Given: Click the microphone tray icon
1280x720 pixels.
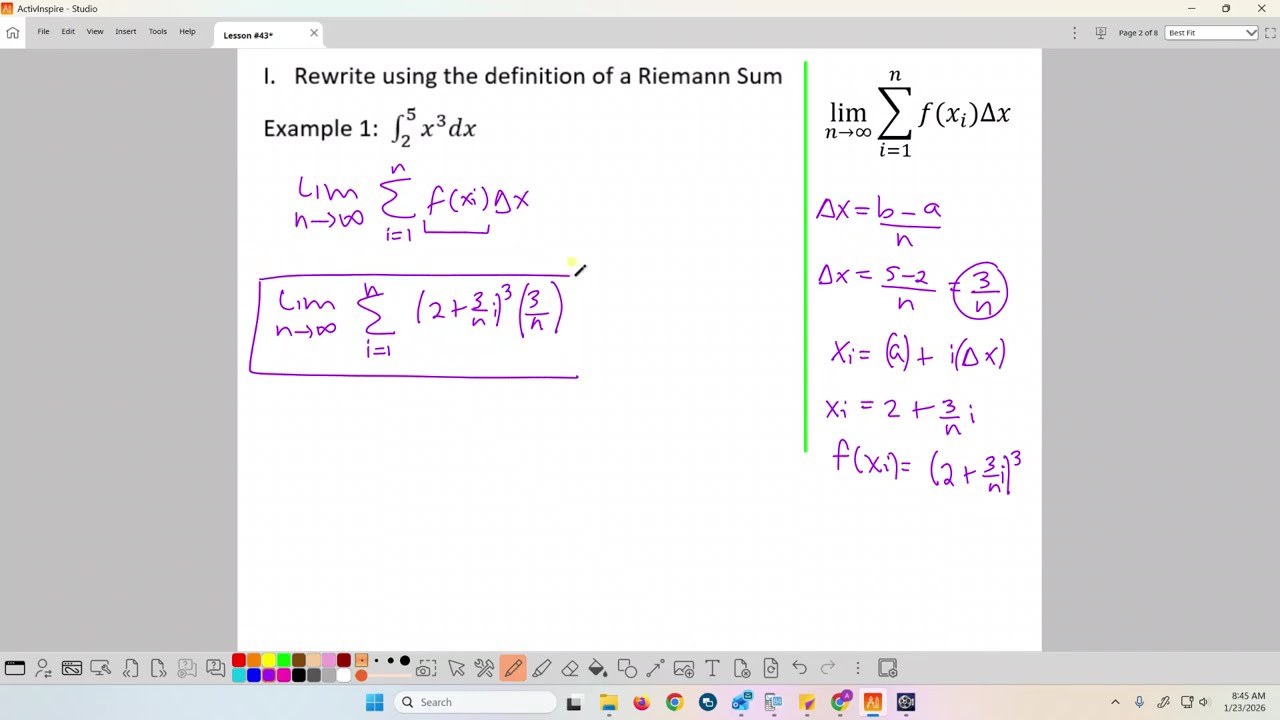Looking at the screenshot, I should 1139,702.
